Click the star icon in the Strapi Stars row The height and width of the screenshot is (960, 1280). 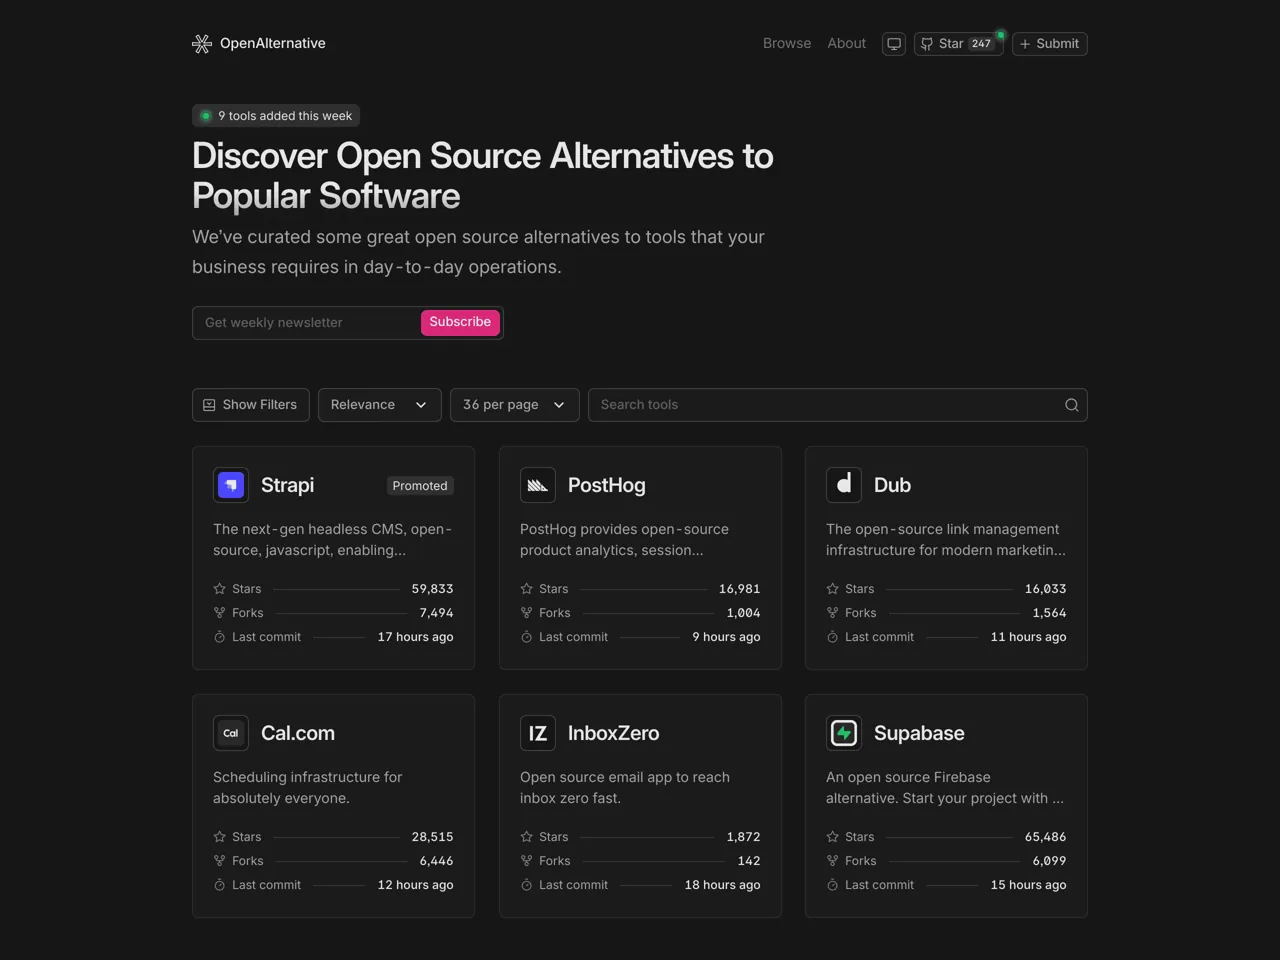tap(219, 589)
